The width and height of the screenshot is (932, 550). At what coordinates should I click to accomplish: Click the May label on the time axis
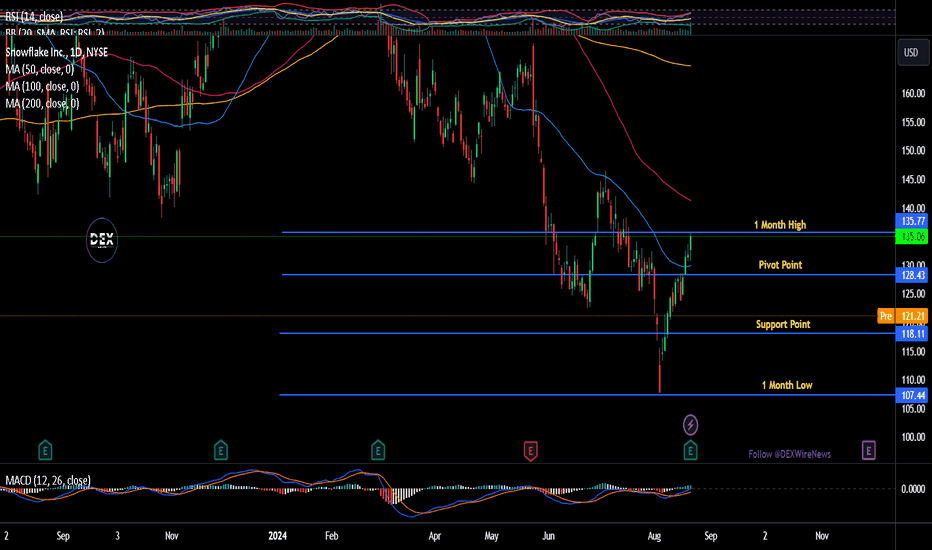(x=491, y=536)
